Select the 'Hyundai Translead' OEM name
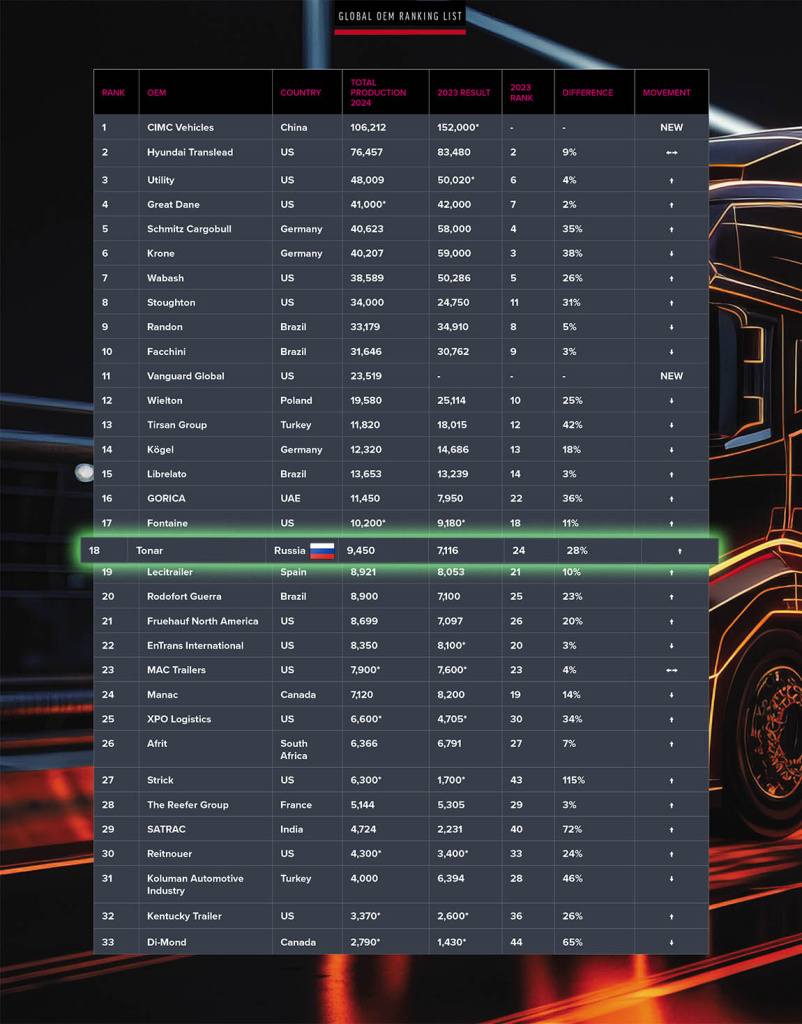Image resolution: width=802 pixels, height=1024 pixels. tap(190, 152)
